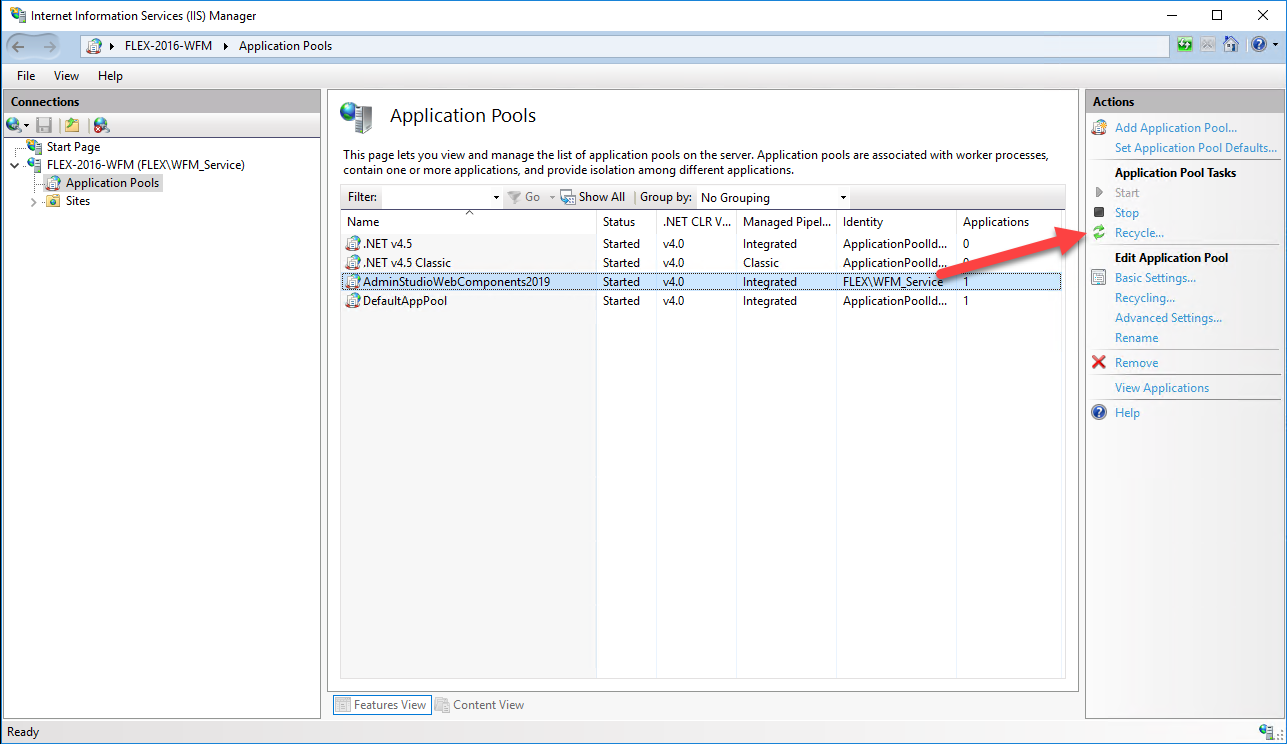1287x744 pixels.
Task: Click the green Recycle arrows icon
Action: (1099, 232)
